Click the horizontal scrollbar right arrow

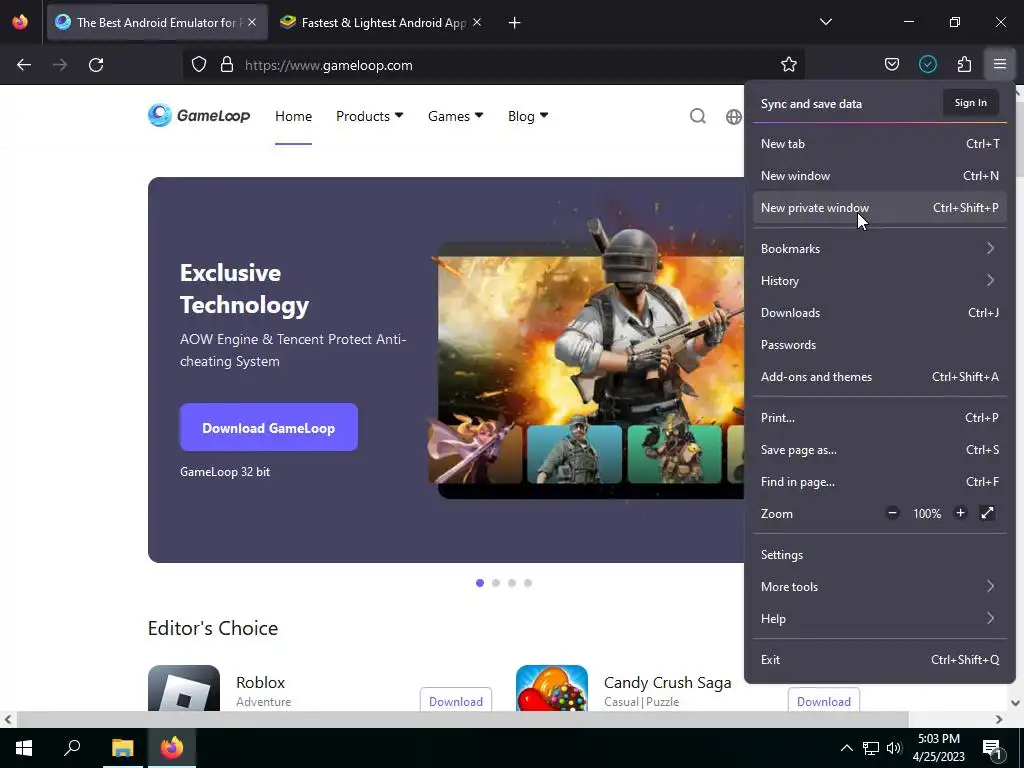pyautogui.click(x=999, y=720)
